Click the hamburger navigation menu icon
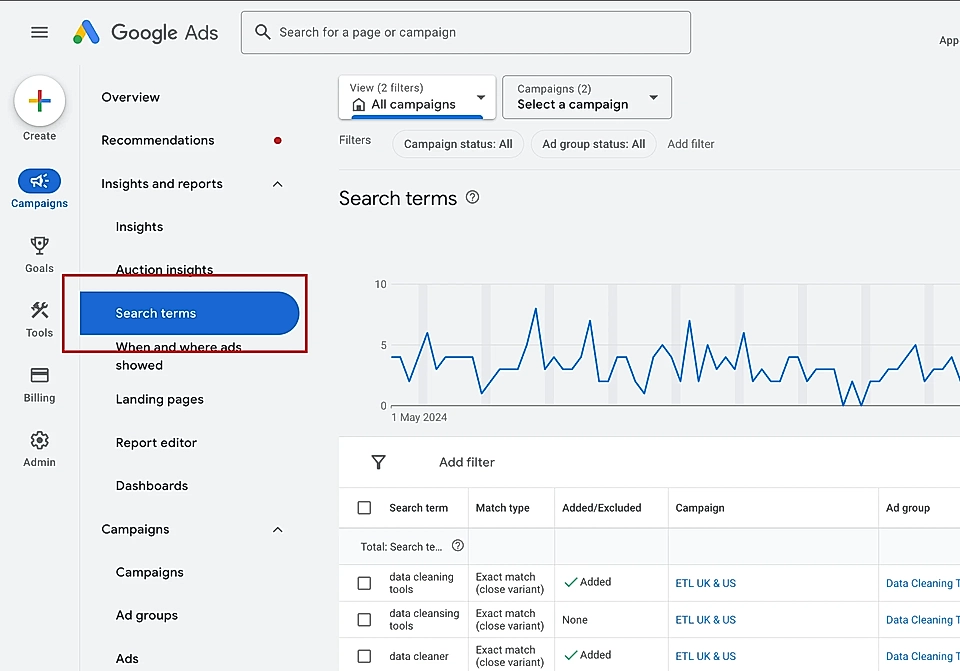 tap(39, 32)
